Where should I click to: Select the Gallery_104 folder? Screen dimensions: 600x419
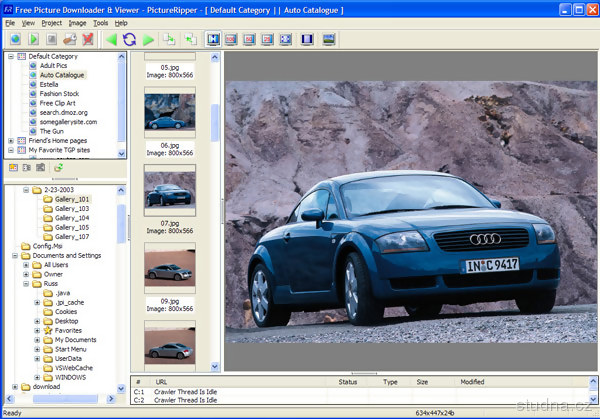pyautogui.click(x=72, y=217)
